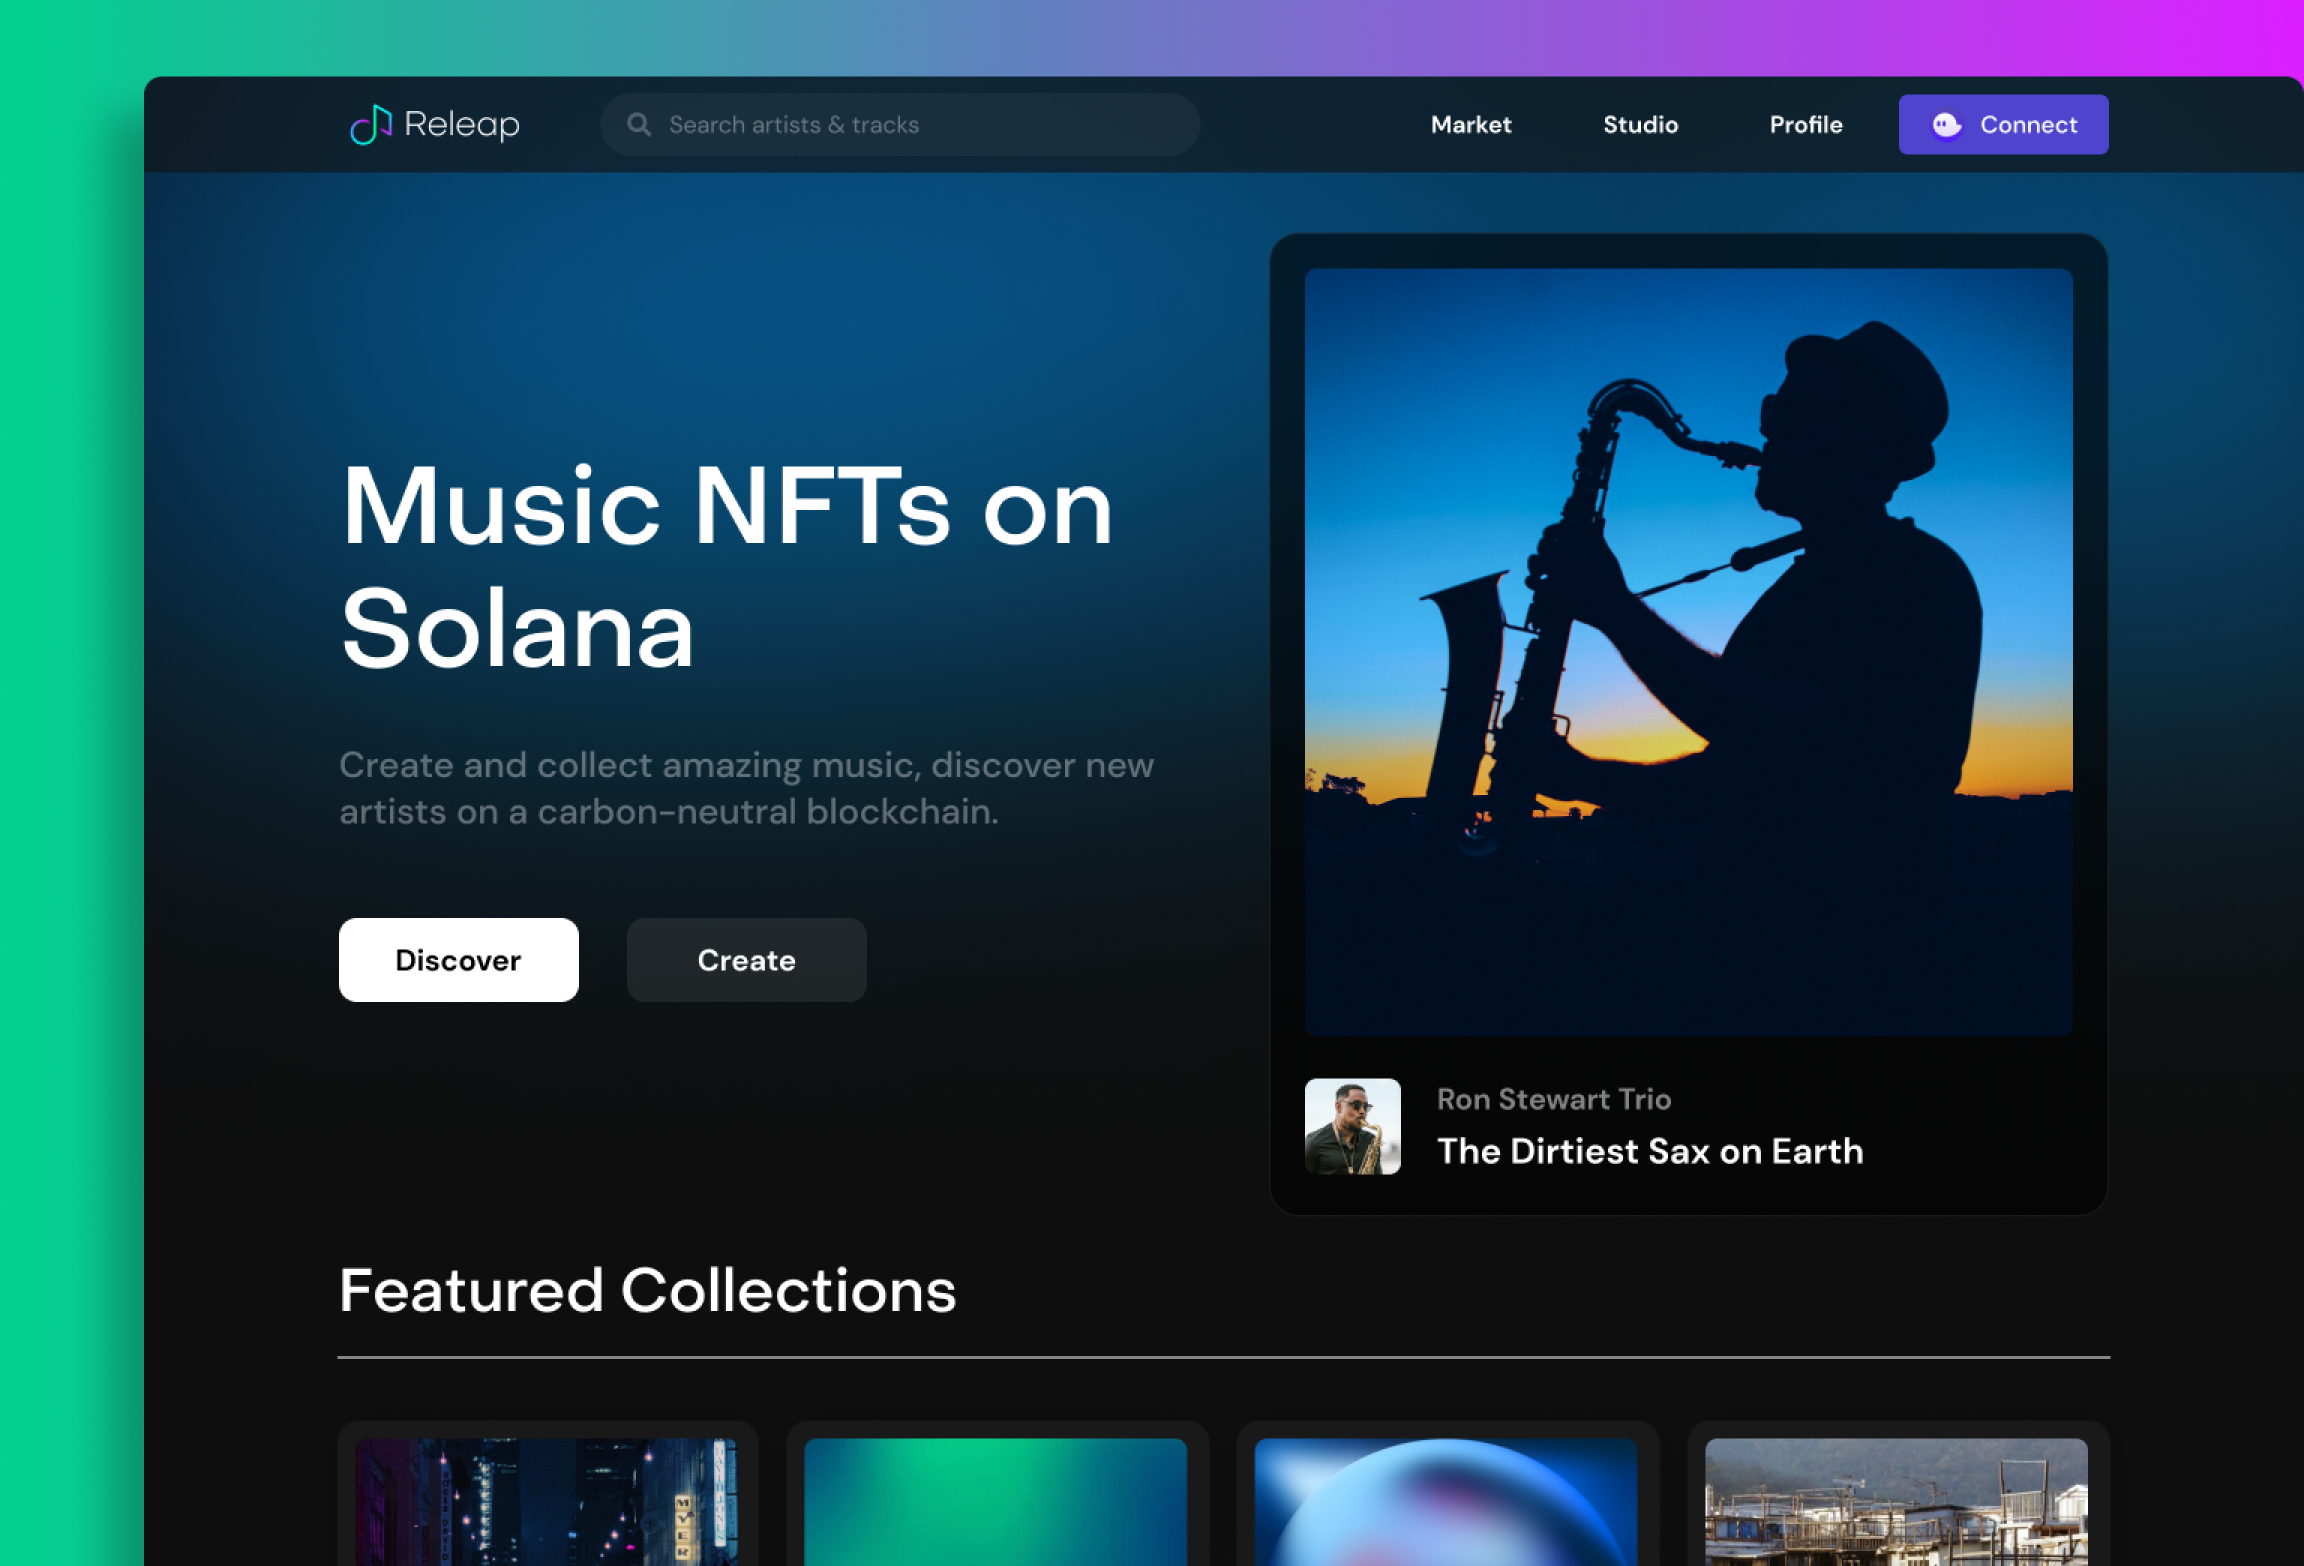The image size is (2304, 1566).
Task: Open the Ron Stewart Trio avatar thumbnail
Action: click(x=1352, y=1126)
